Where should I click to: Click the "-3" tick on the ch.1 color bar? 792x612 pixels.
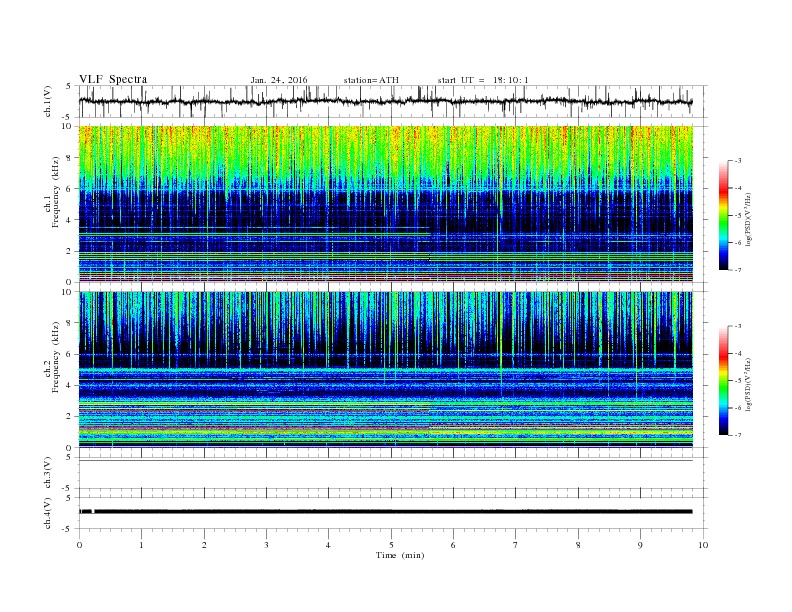(x=738, y=161)
